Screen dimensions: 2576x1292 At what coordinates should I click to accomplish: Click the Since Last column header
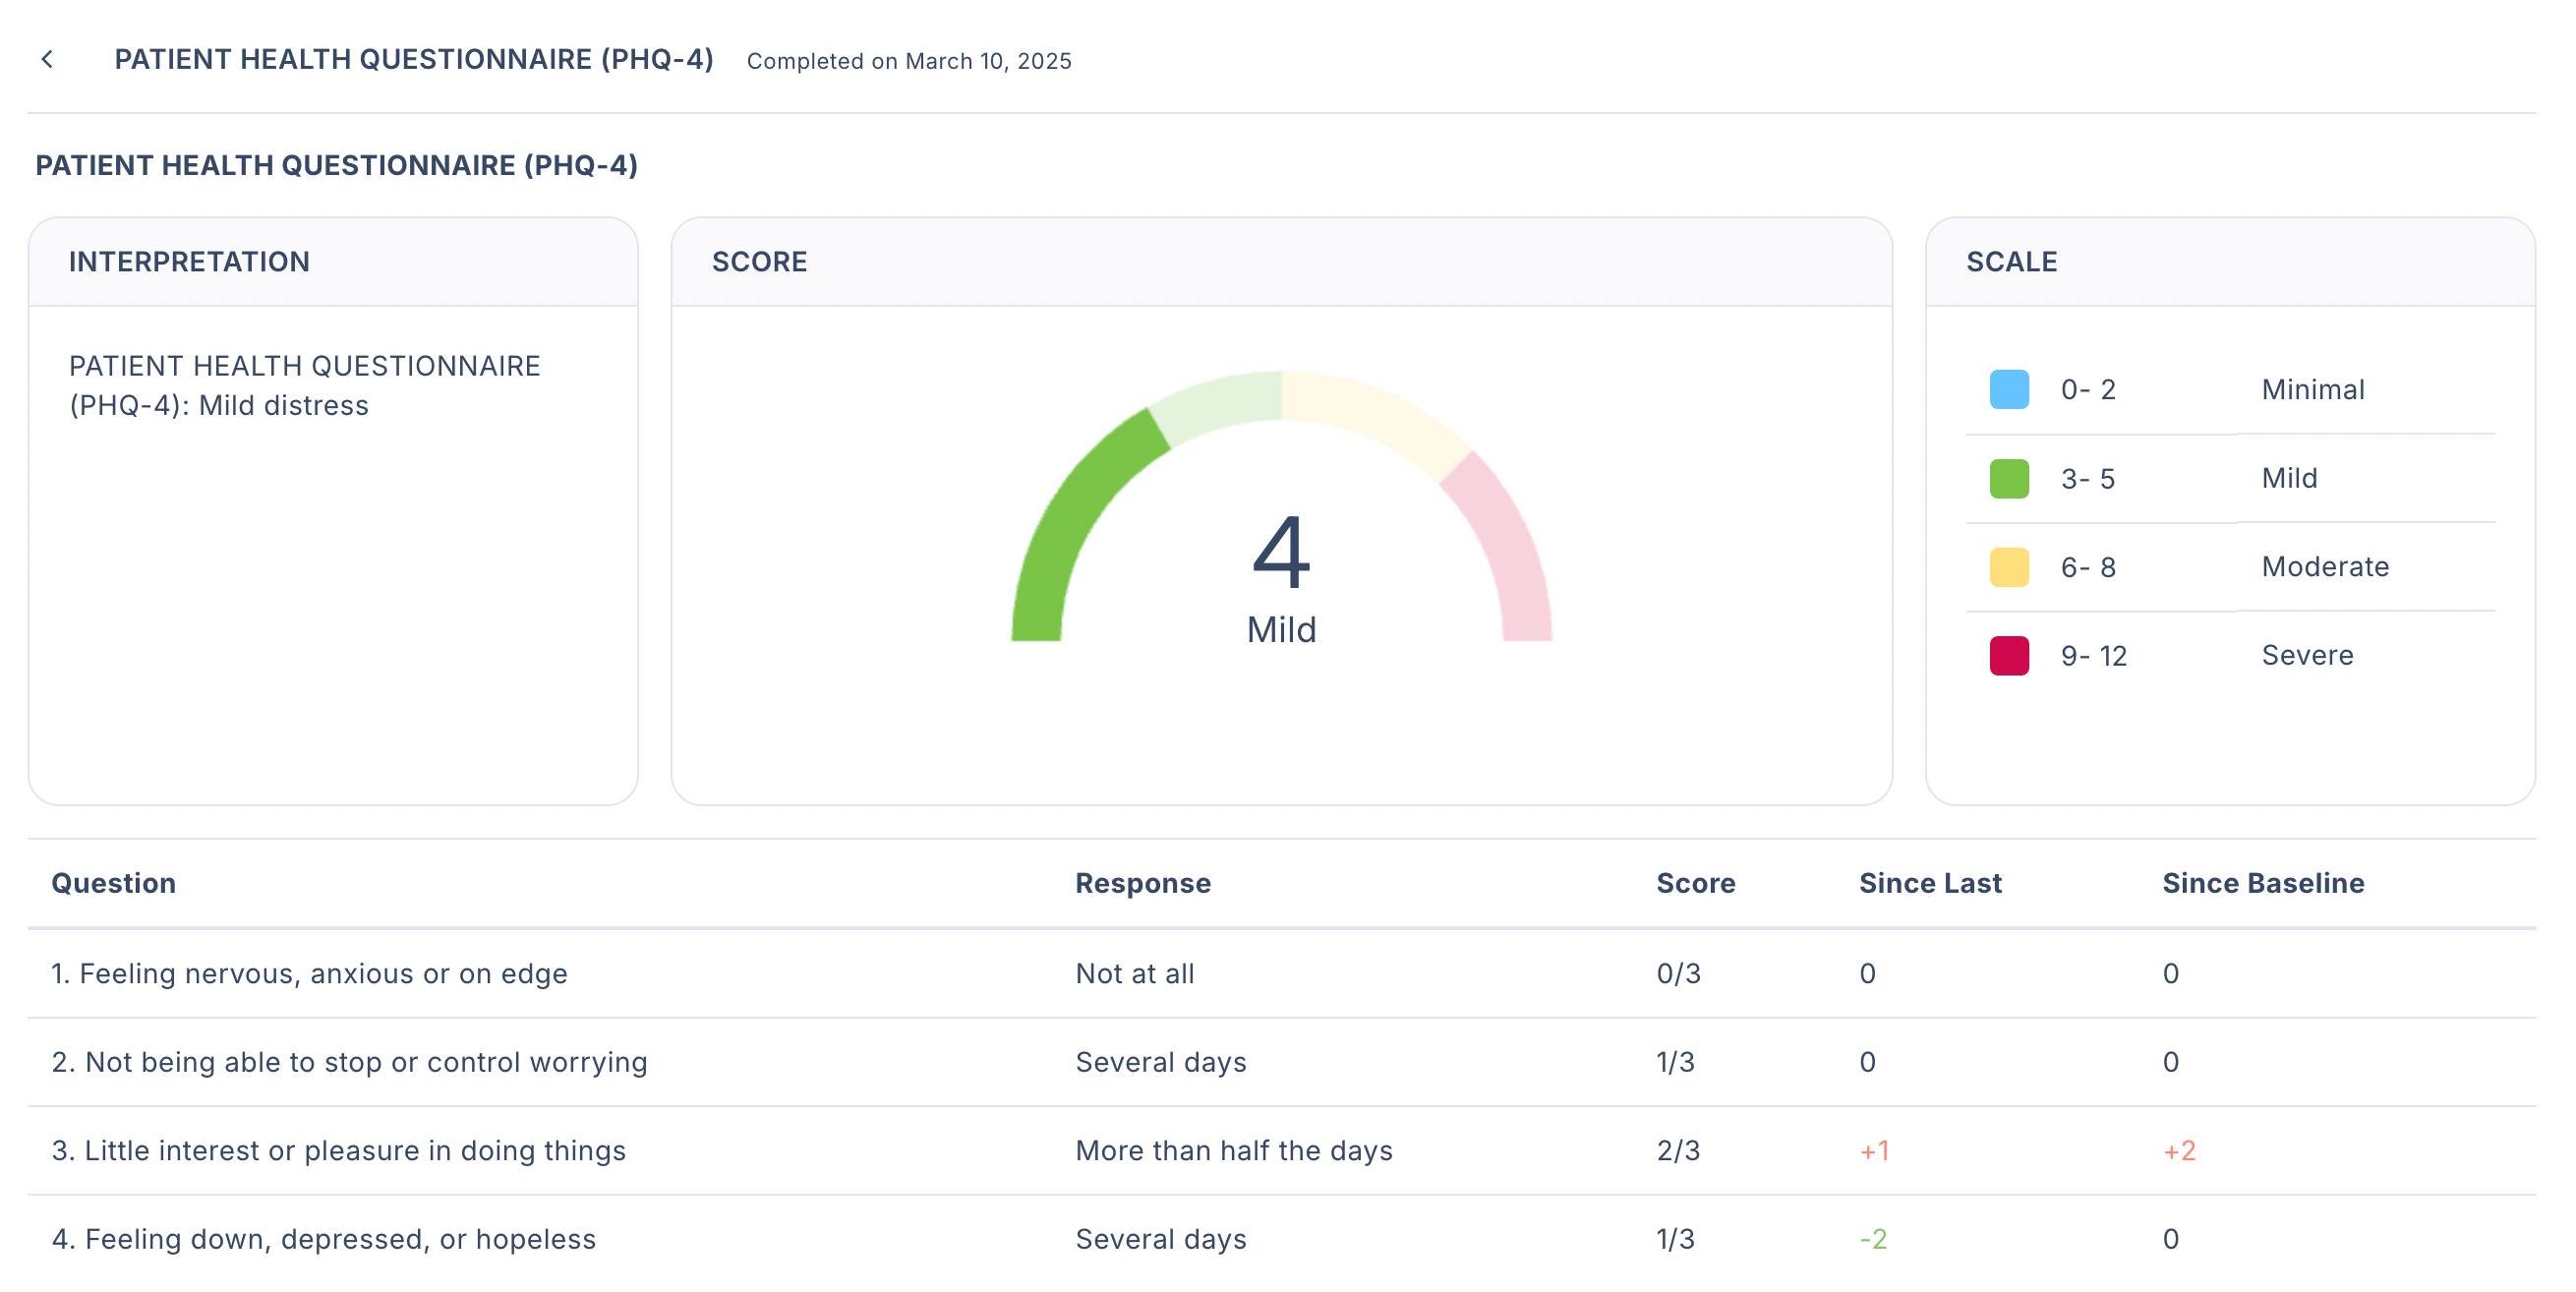(1929, 883)
